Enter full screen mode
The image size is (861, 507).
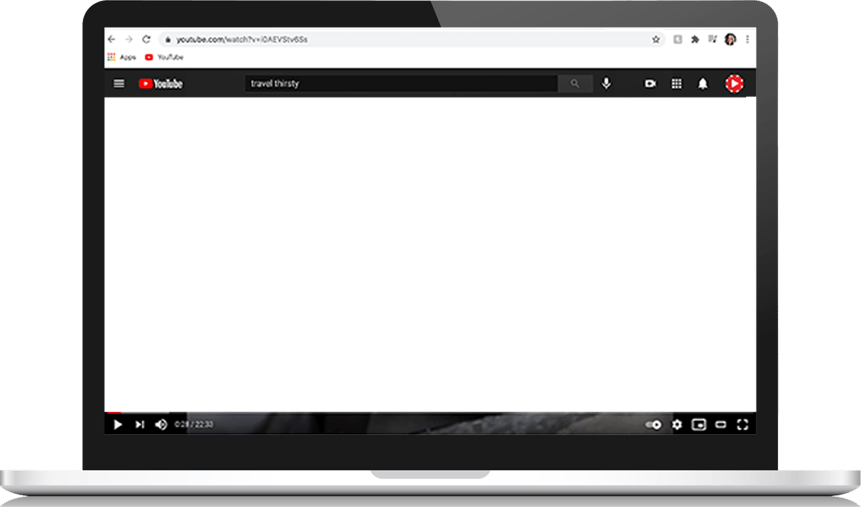tap(743, 425)
